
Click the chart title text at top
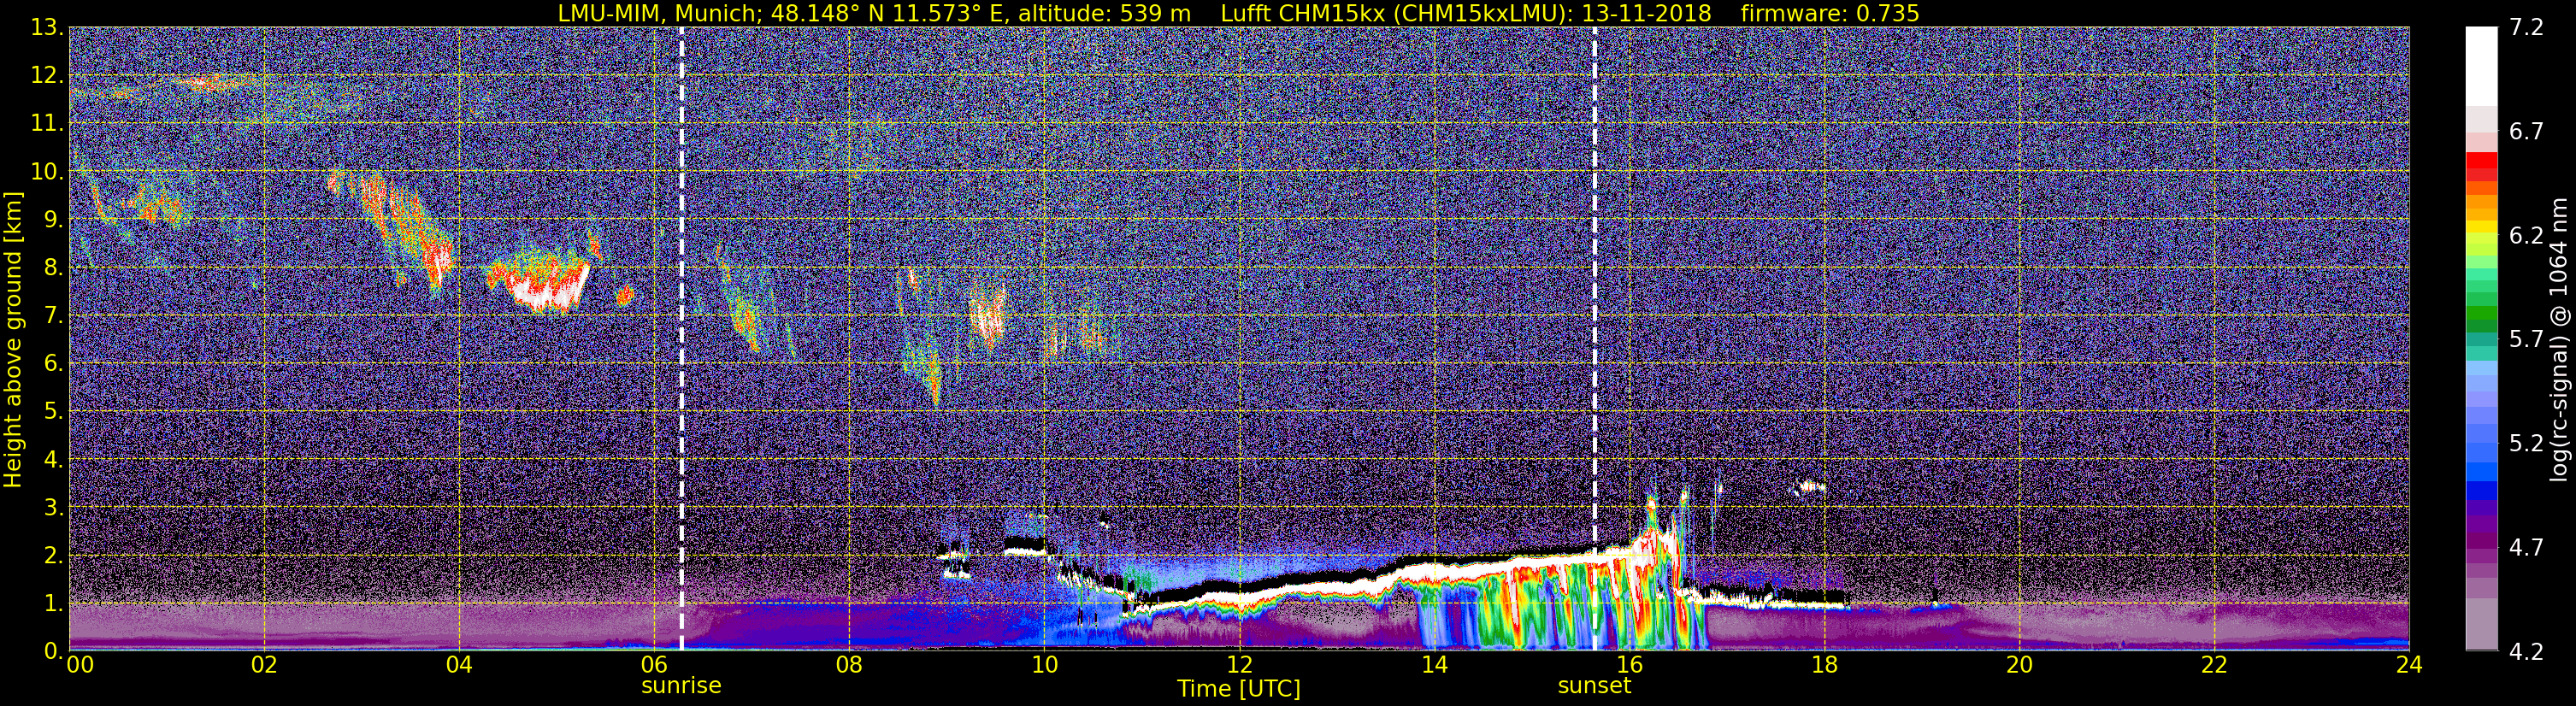tap(1238, 13)
